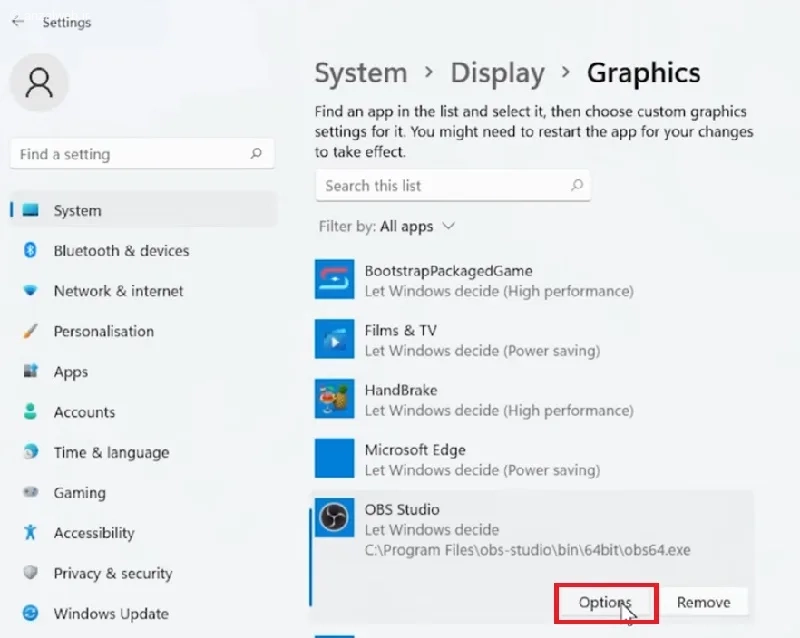800x638 pixels.
Task: Select the BootstrapPackagedGame icon
Action: click(x=333, y=279)
